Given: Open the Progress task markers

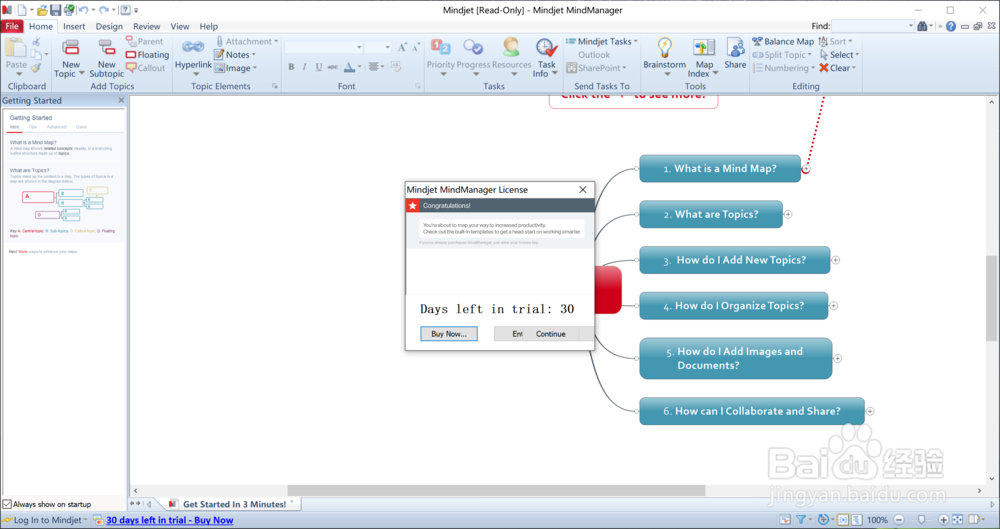Looking at the screenshot, I should point(473,56).
